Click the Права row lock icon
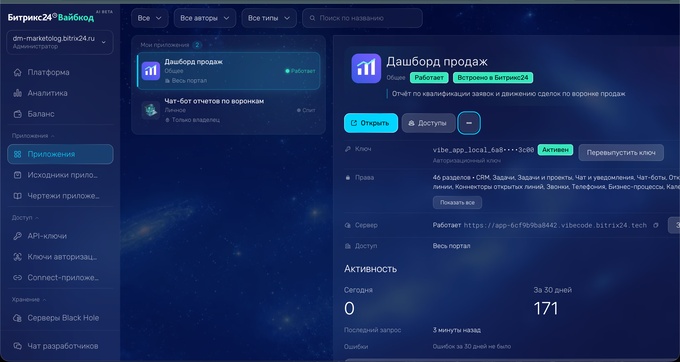The width and height of the screenshot is (680, 362). tap(347, 178)
